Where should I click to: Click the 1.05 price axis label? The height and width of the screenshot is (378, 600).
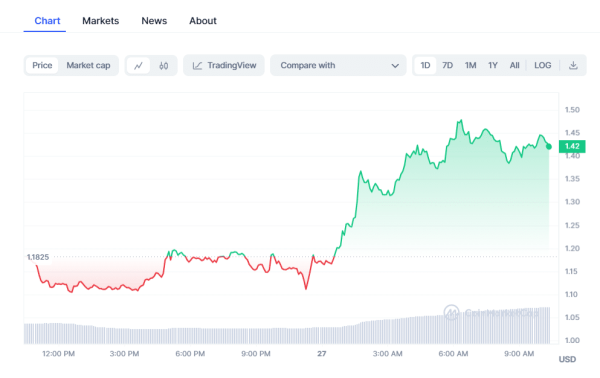tap(572, 317)
